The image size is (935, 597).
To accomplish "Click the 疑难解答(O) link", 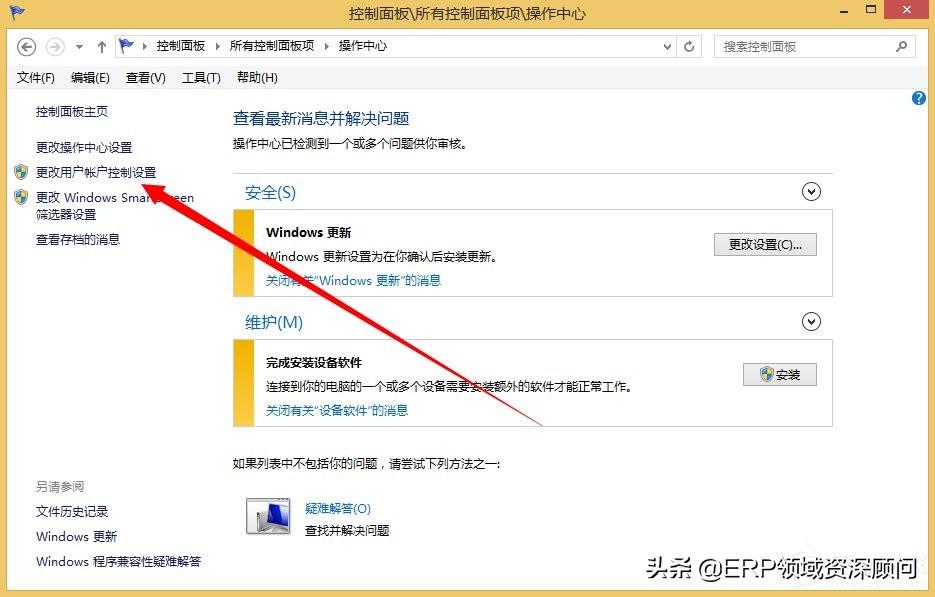I will point(337,509).
